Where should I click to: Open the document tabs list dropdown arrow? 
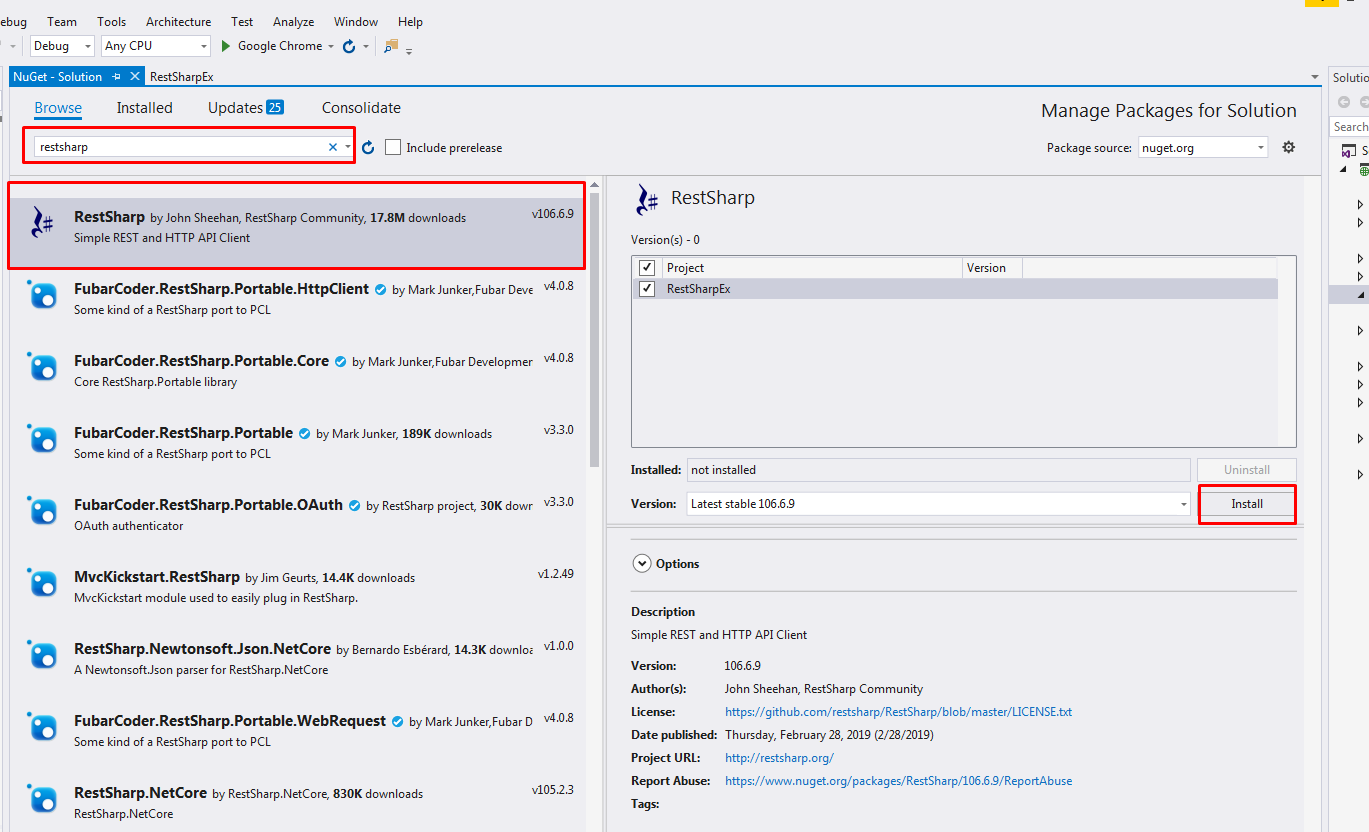(x=1315, y=77)
